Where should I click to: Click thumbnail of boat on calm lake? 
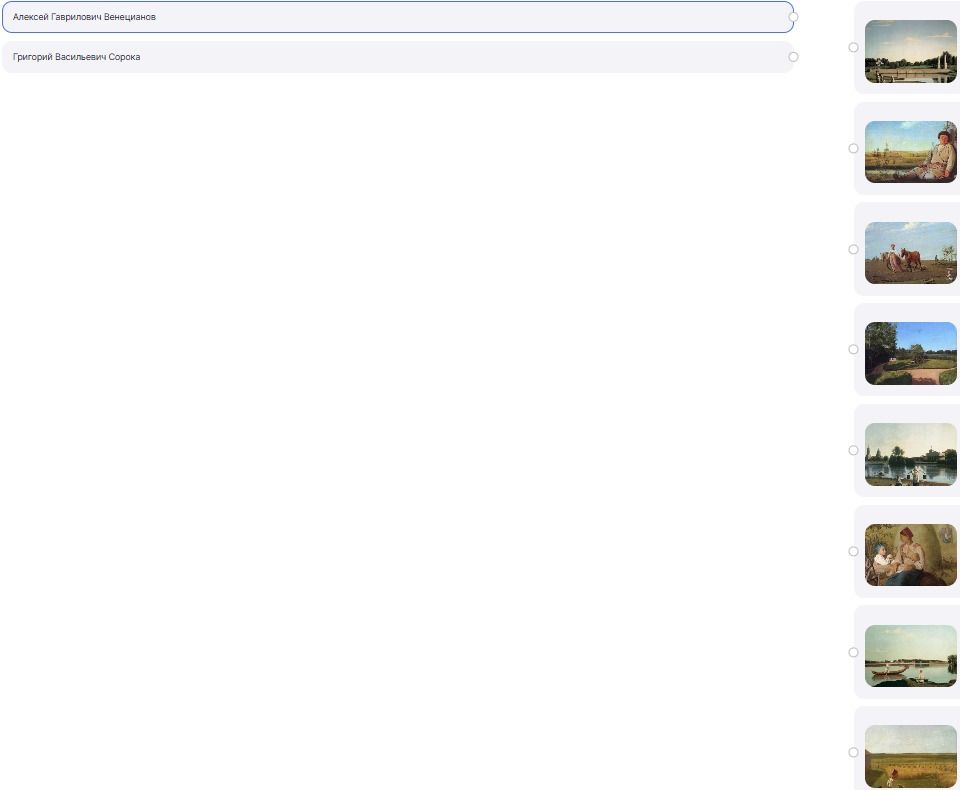pyautogui.click(x=910, y=656)
